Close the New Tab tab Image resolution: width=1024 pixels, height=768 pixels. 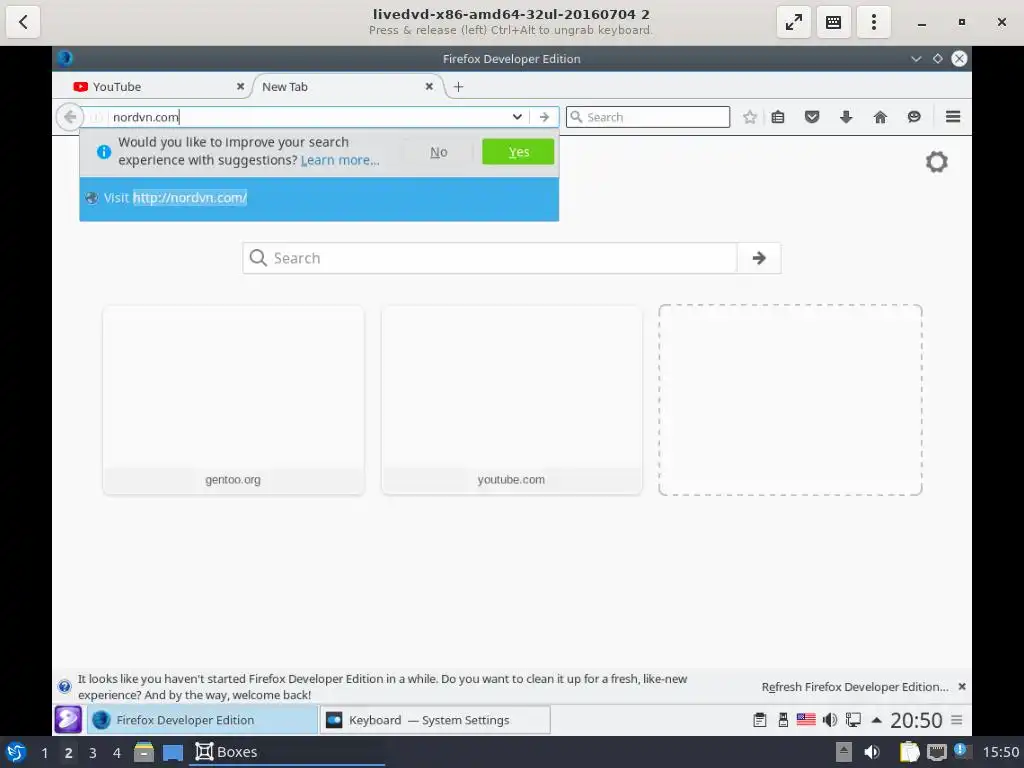429,86
